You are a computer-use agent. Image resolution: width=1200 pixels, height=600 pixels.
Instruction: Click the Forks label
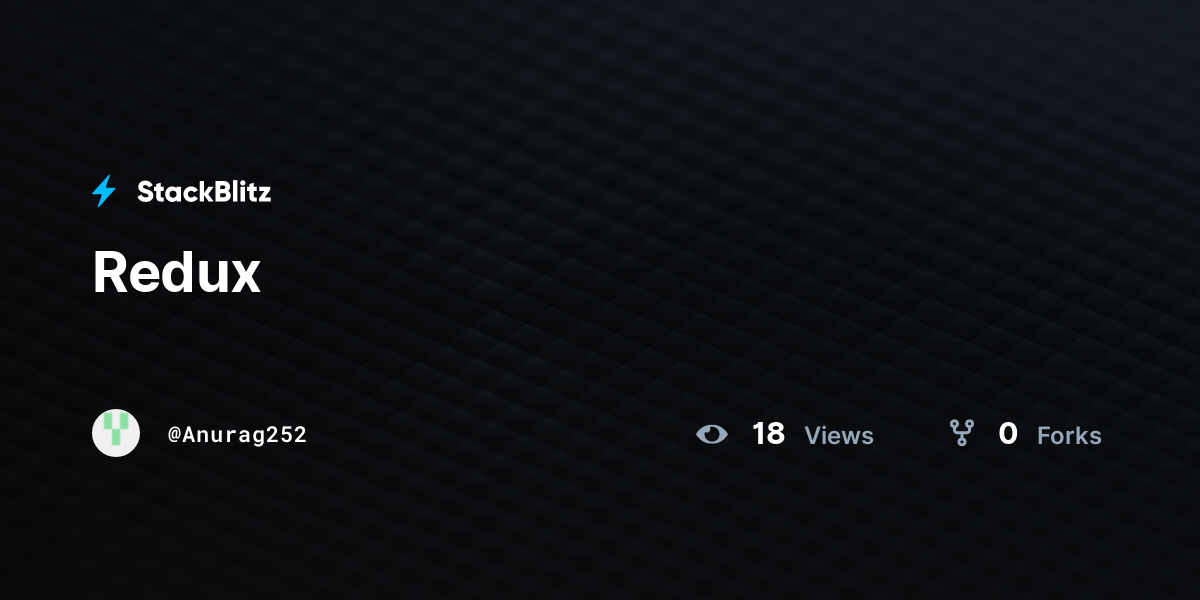1069,436
